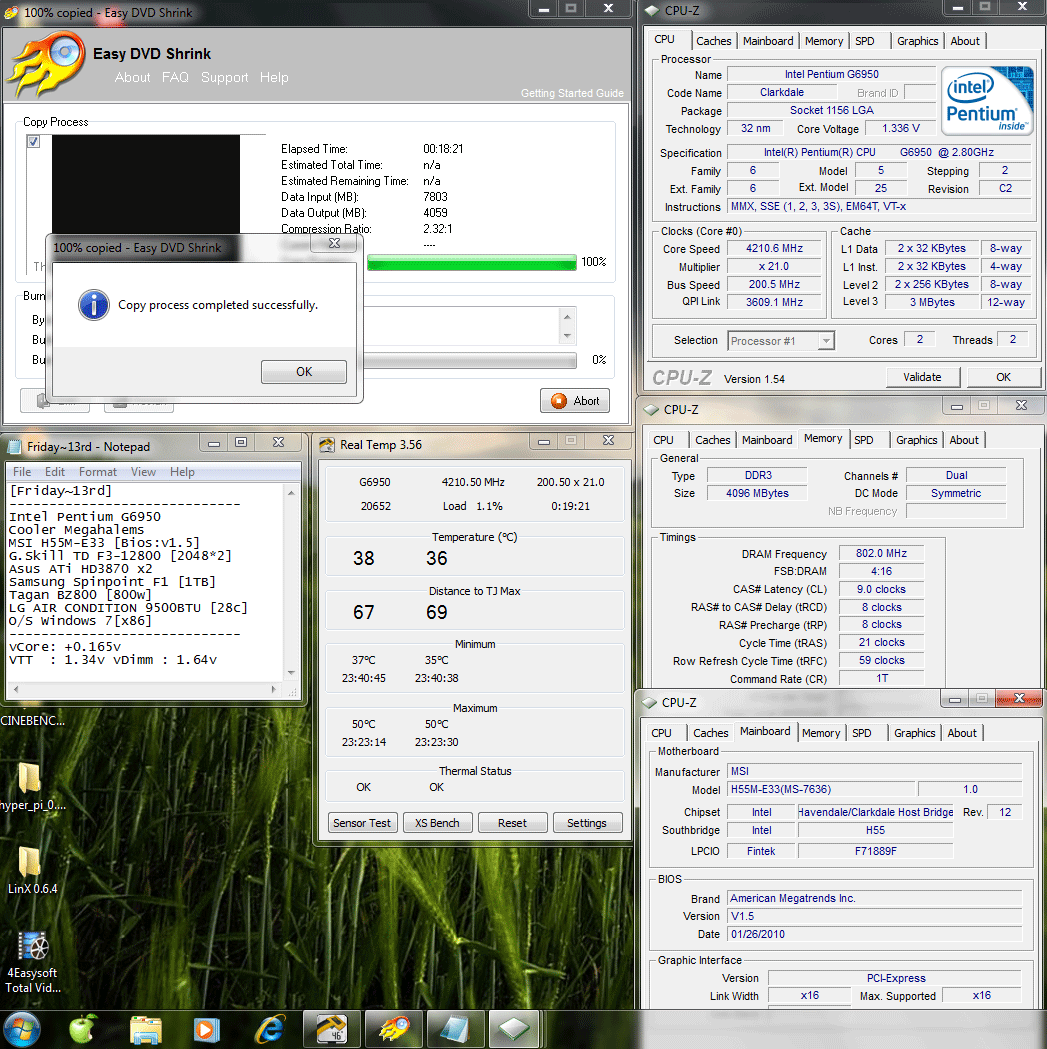
Task: Open the green apple taskbar icon
Action: [82, 1029]
